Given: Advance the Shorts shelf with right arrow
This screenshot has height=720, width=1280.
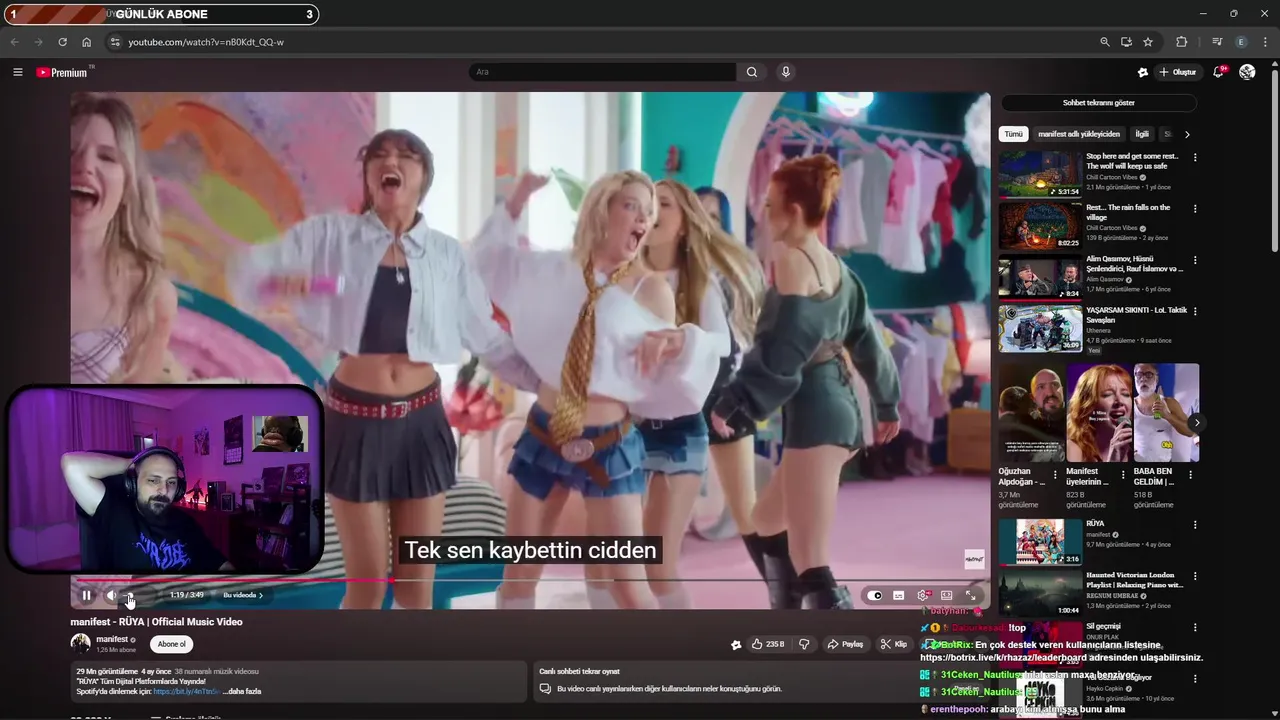Looking at the screenshot, I should (1196, 423).
